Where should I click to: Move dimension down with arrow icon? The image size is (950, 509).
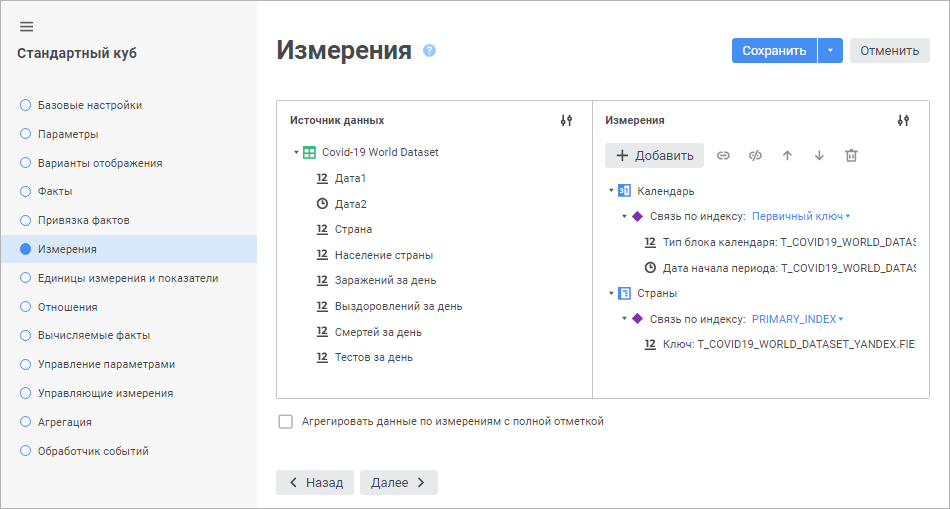(819, 155)
